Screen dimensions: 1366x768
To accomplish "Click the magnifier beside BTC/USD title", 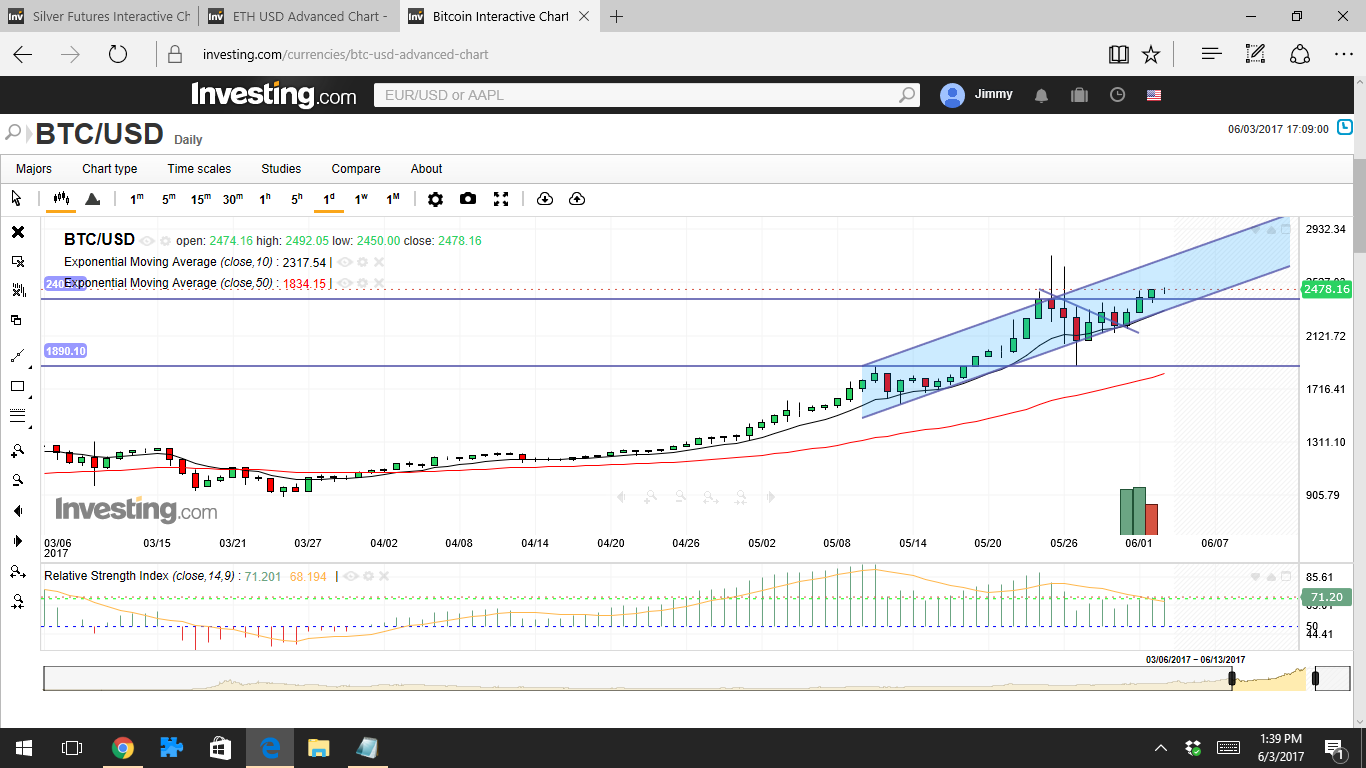I will 14,132.
